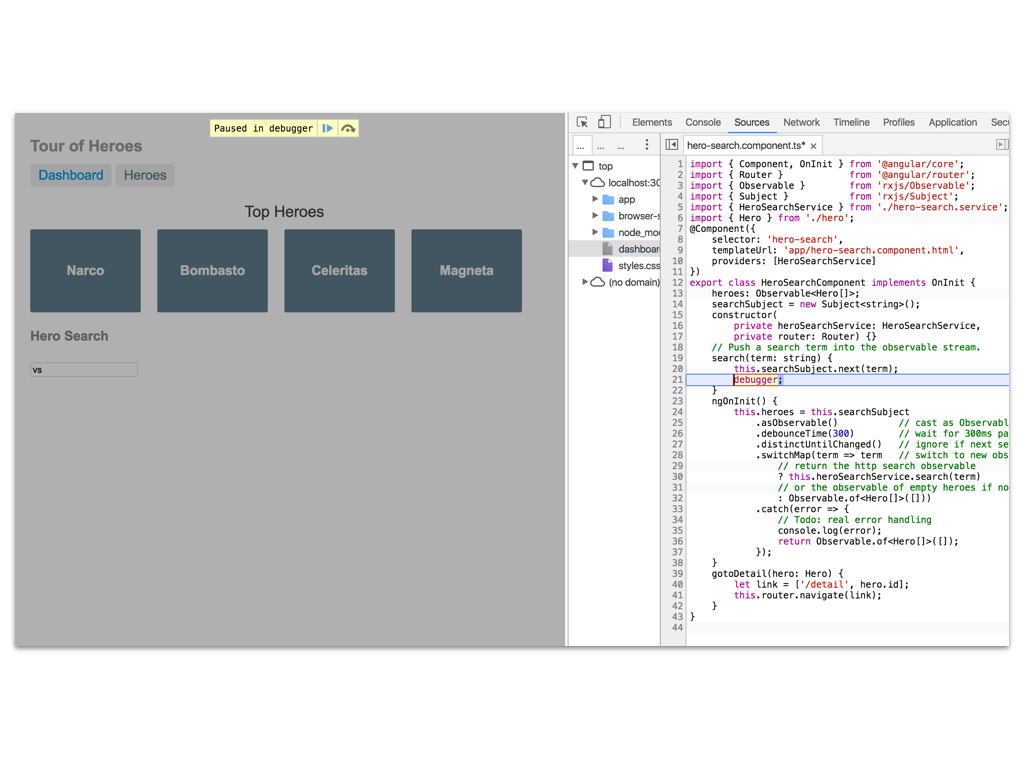Viewport: 1024px width, 768px height.
Task: Resume script execution in paused banner
Action: (328, 128)
